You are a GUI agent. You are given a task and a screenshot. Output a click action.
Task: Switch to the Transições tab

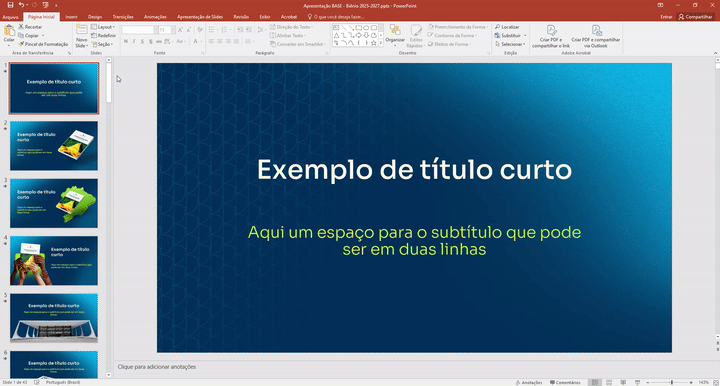click(123, 17)
